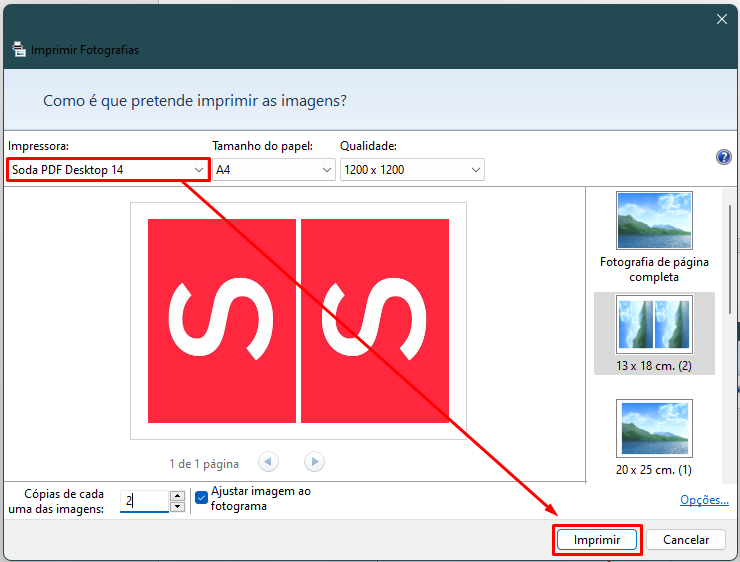Open the Opções link
Viewport: 740px width, 562px height.
704,500
